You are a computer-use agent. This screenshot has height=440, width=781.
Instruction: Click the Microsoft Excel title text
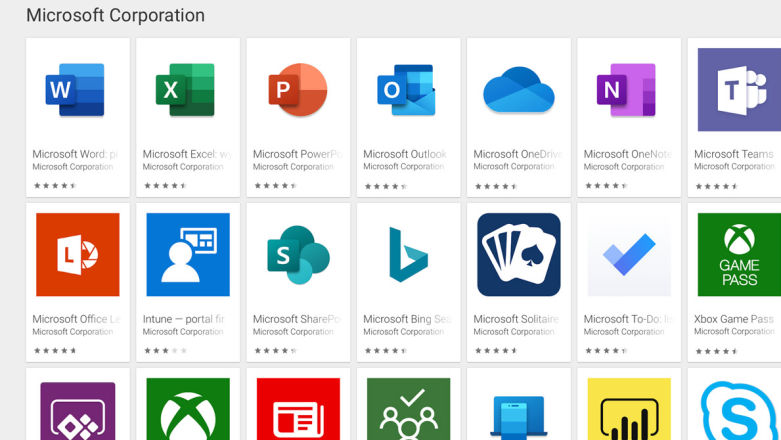point(187,154)
